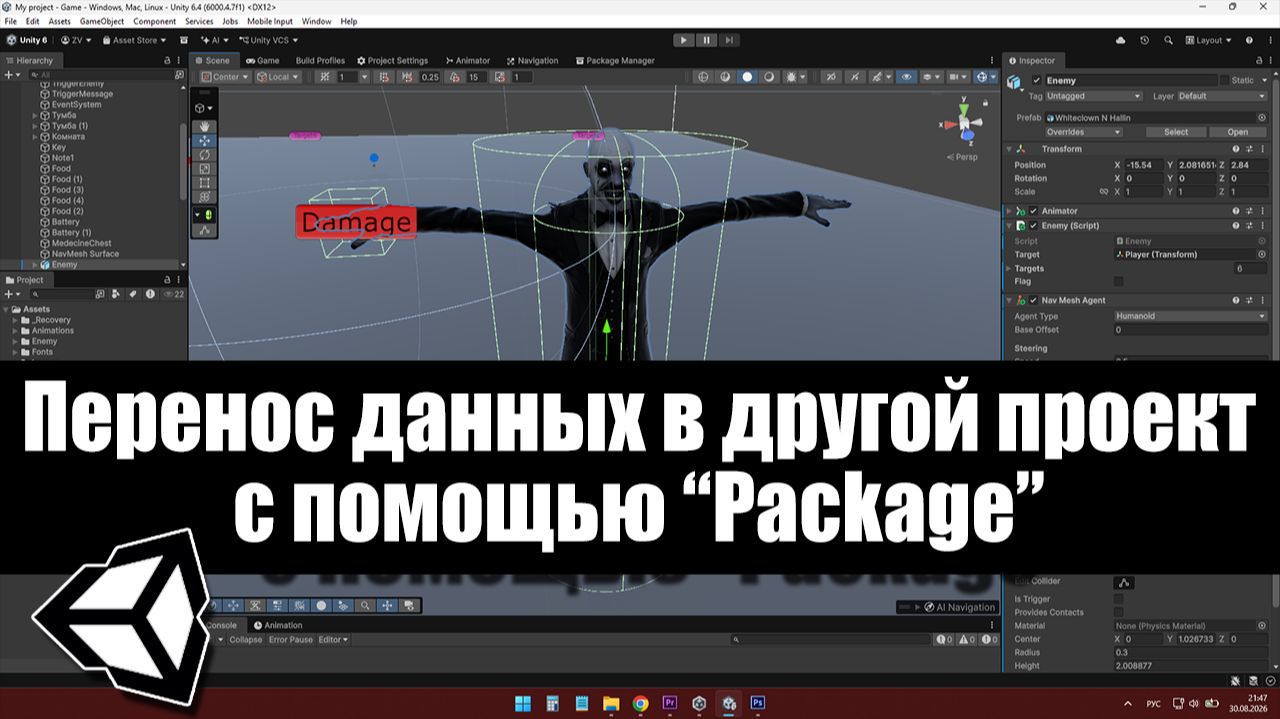Click the Play button
This screenshot has height=719, width=1280.
tap(683, 40)
